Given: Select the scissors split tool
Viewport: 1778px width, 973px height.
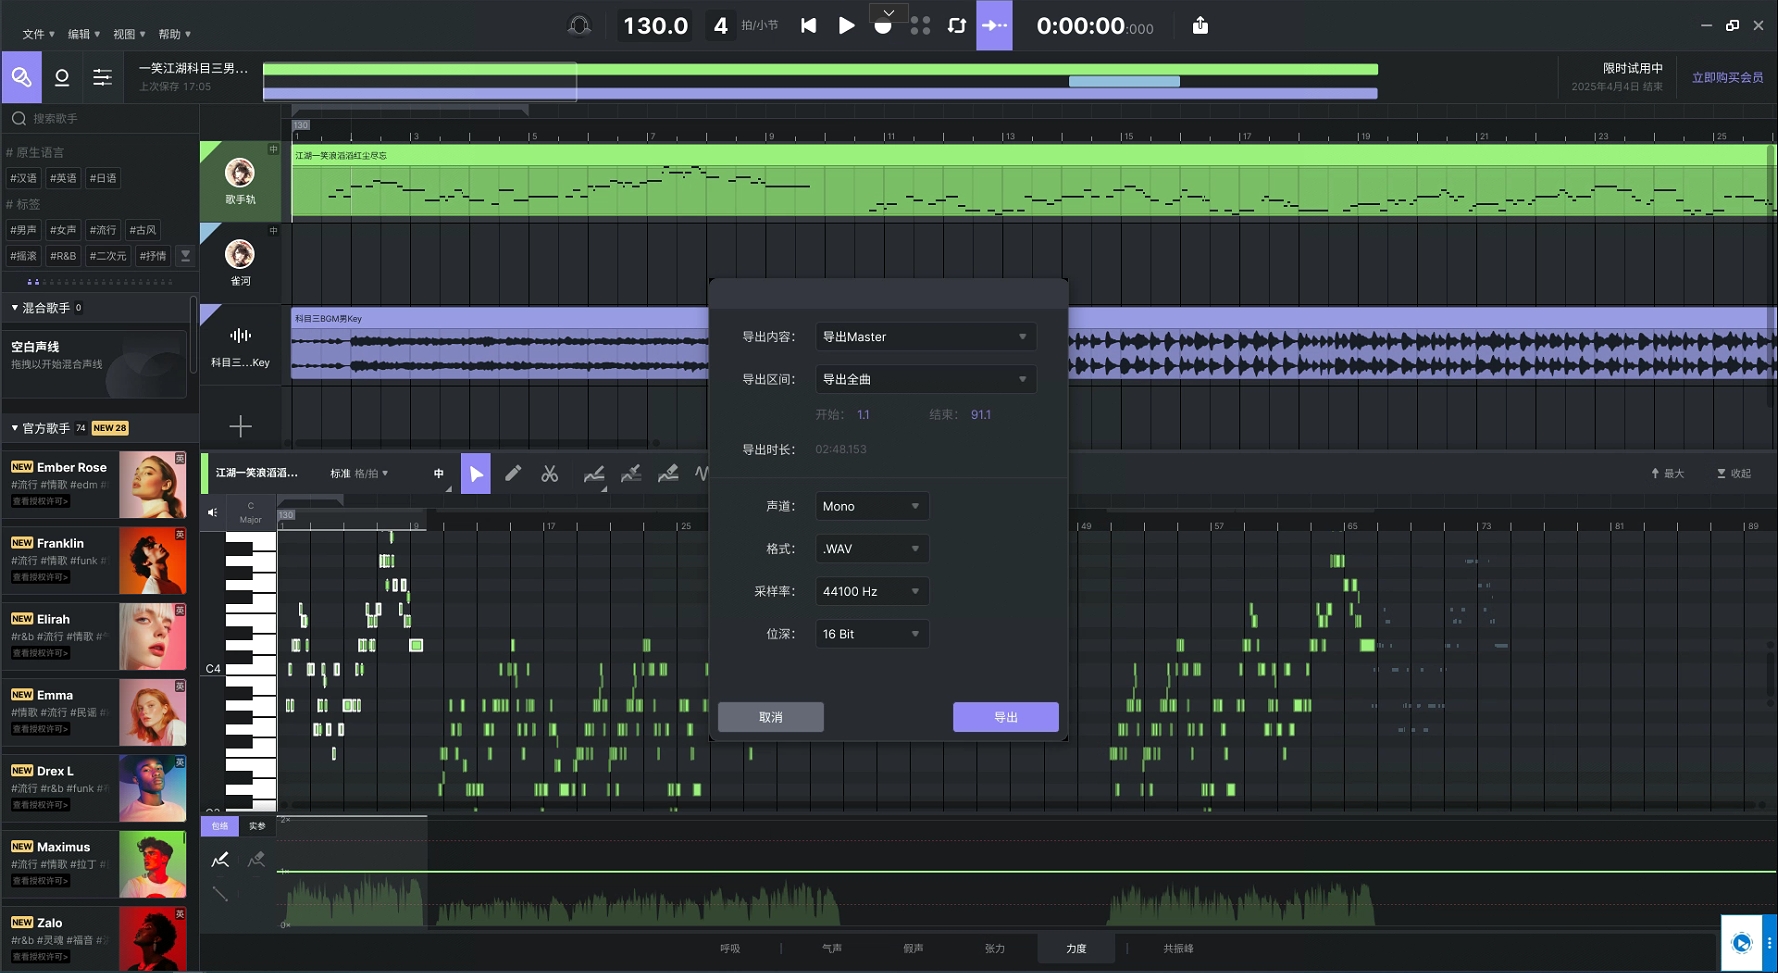Looking at the screenshot, I should (x=550, y=474).
